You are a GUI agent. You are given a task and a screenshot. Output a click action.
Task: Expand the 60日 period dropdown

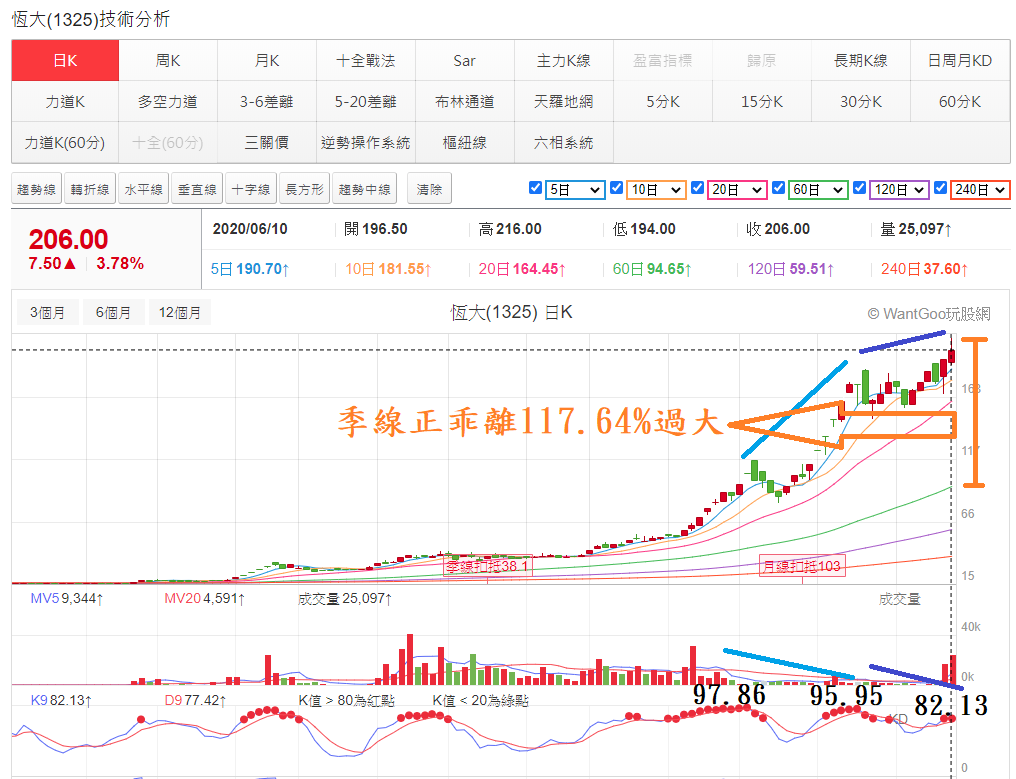click(818, 190)
